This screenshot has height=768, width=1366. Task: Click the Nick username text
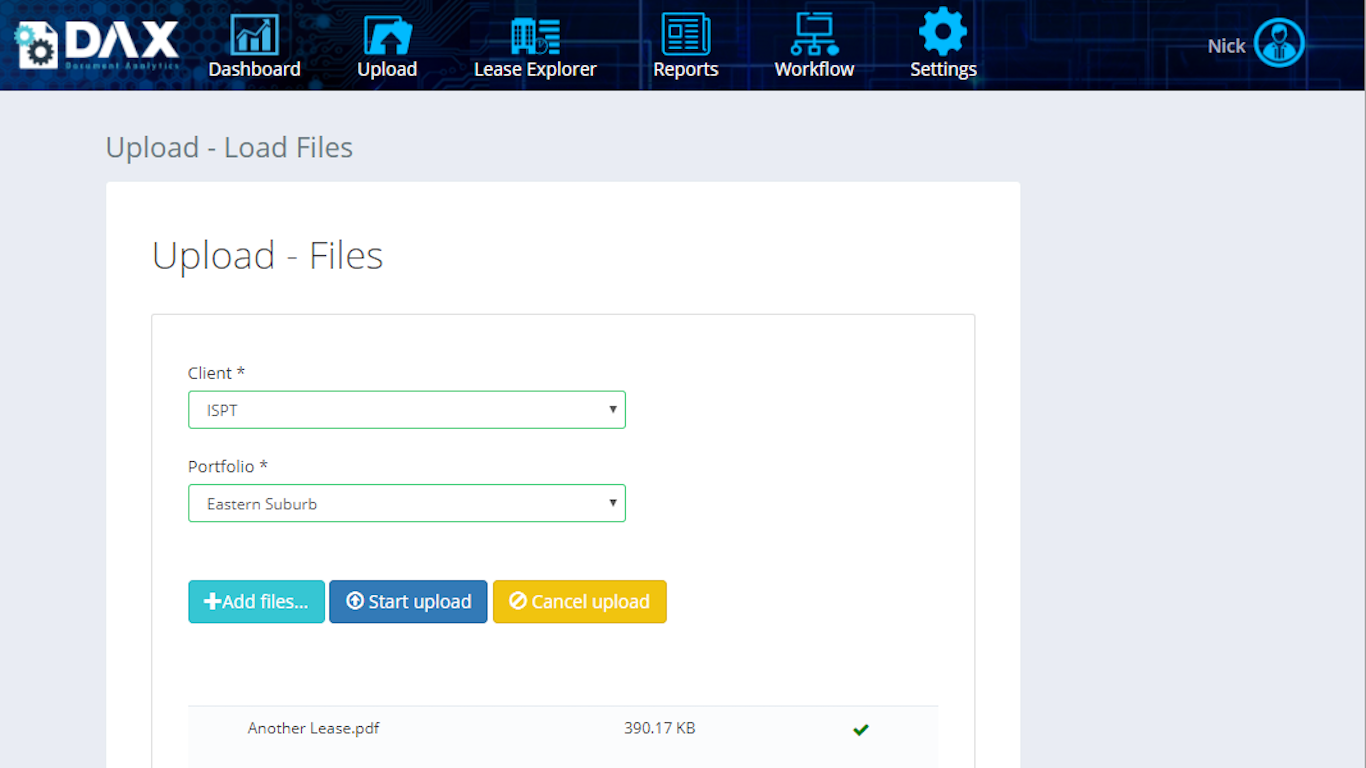[1226, 46]
